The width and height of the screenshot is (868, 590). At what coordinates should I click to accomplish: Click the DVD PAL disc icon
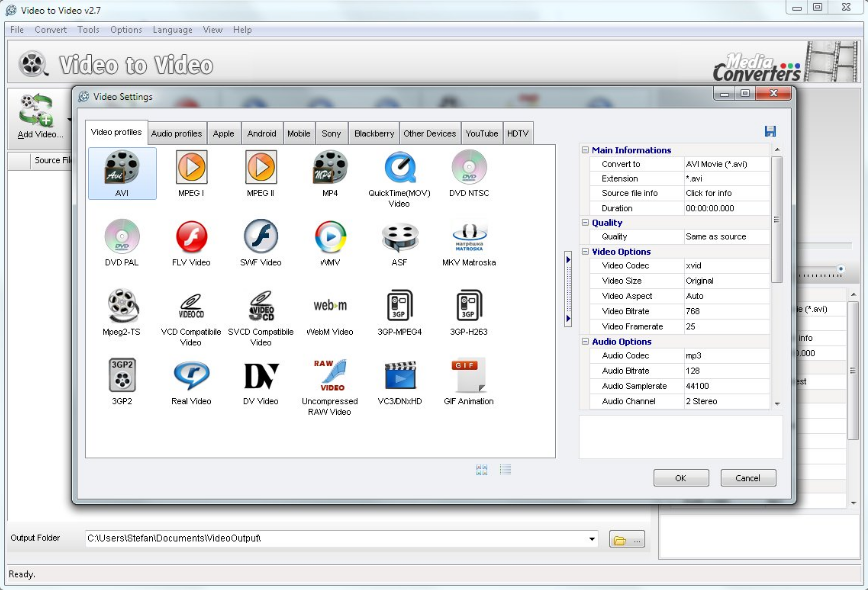click(122, 237)
